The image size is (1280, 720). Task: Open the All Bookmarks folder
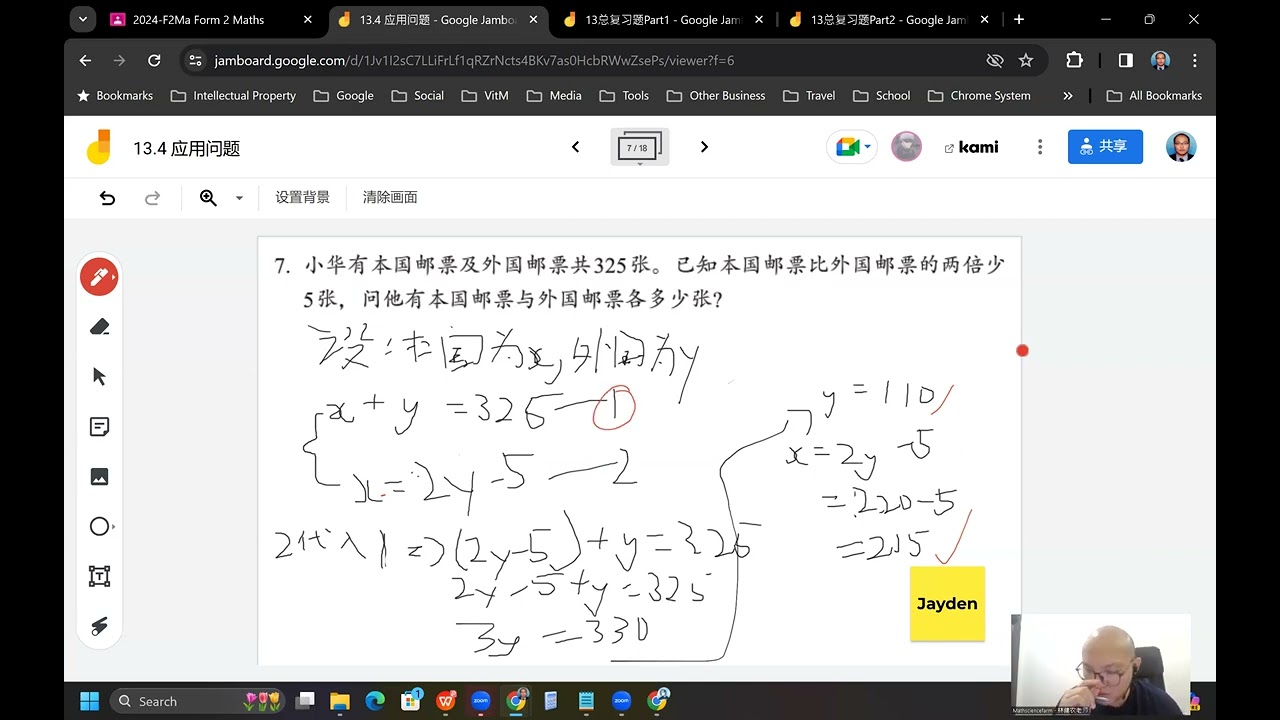pos(1155,96)
